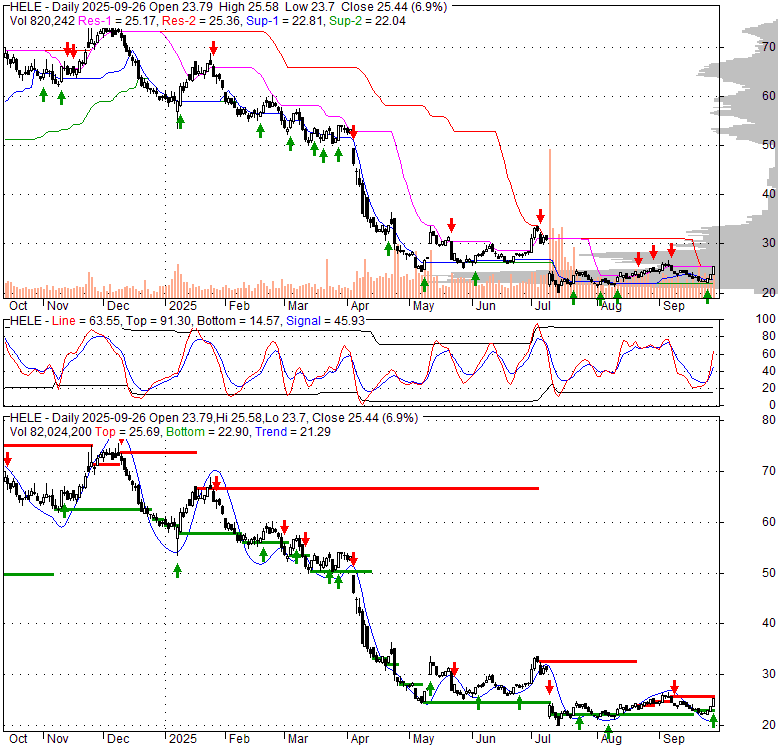
Task: Click red sell arrow above July peak, top chart
Action: [x=541, y=216]
